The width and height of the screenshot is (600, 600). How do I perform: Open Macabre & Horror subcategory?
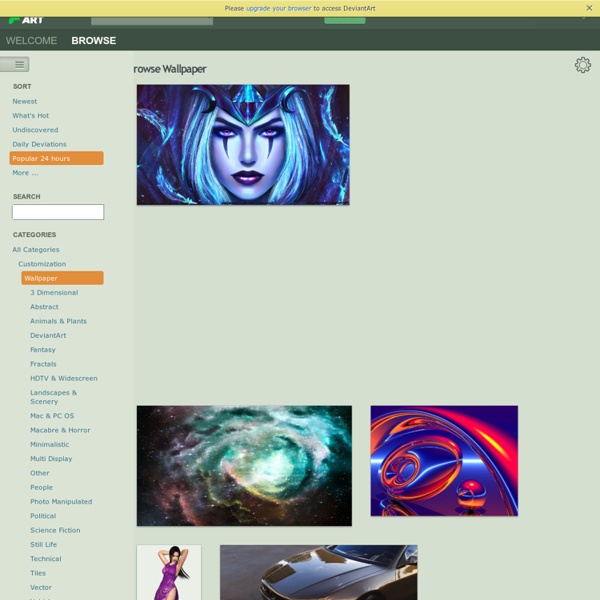click(x=60, y=430)
